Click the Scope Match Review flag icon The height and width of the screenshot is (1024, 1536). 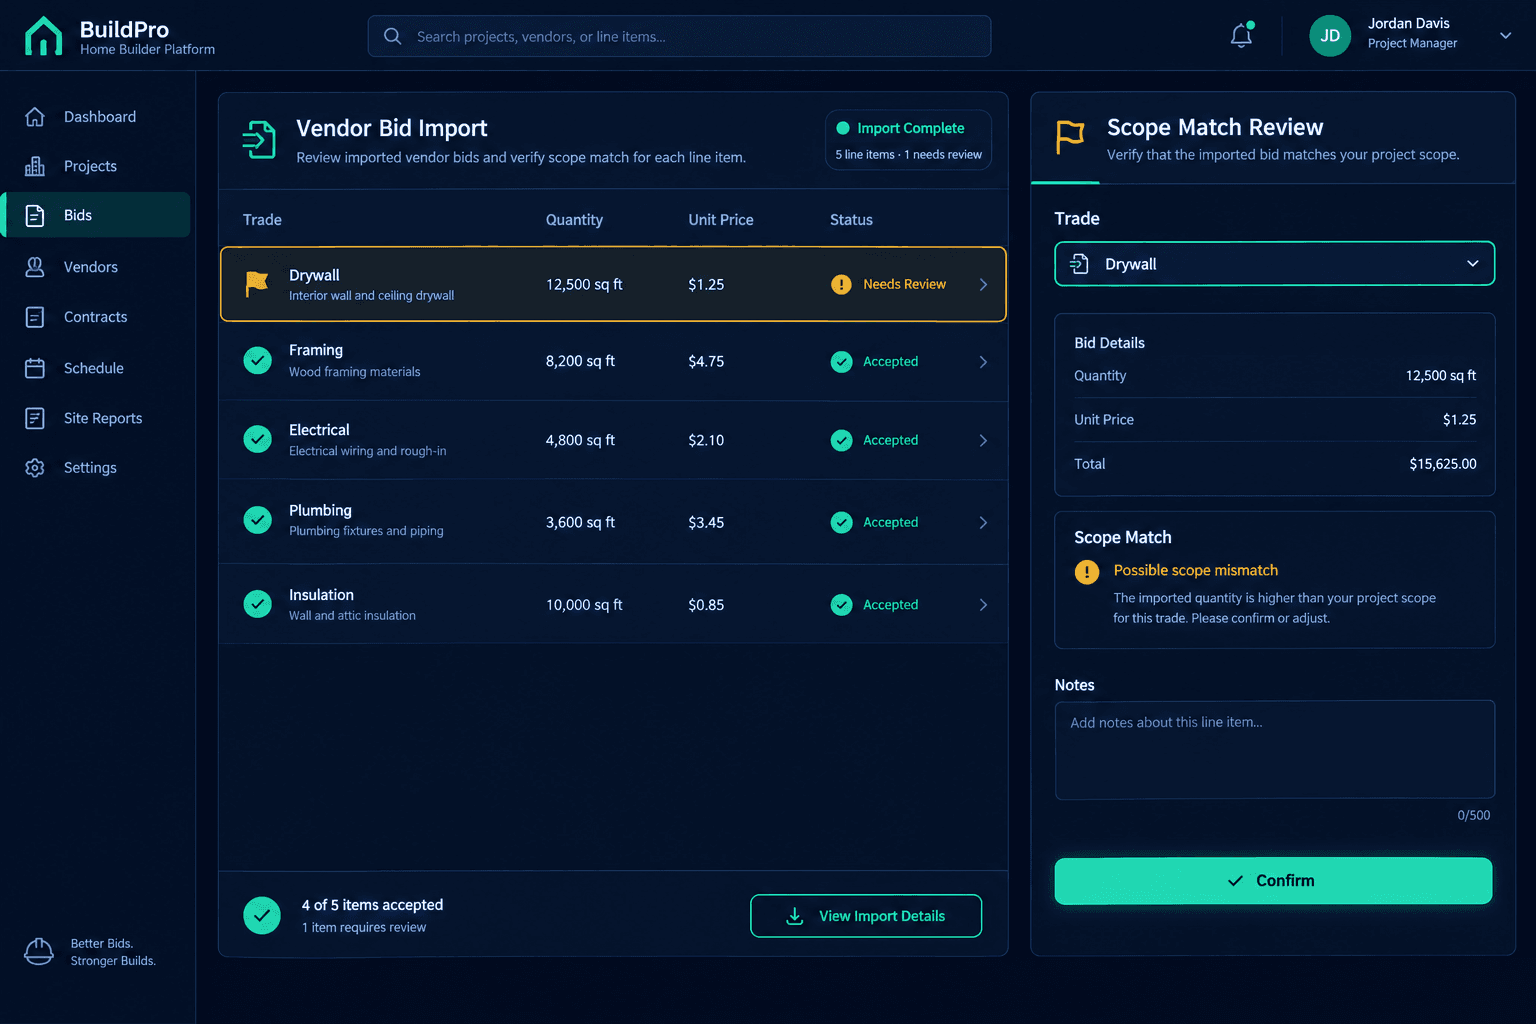pyautogui.click(x=1070, y=137)
